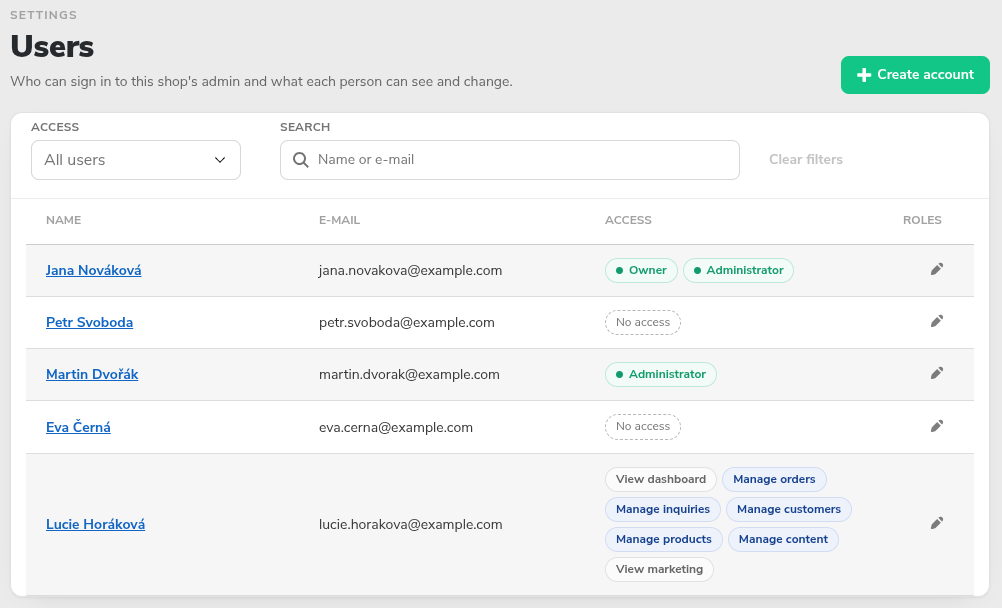Click e-mail eva.cerna@example.com
The image size is (1002, 608).
[396, 427]
